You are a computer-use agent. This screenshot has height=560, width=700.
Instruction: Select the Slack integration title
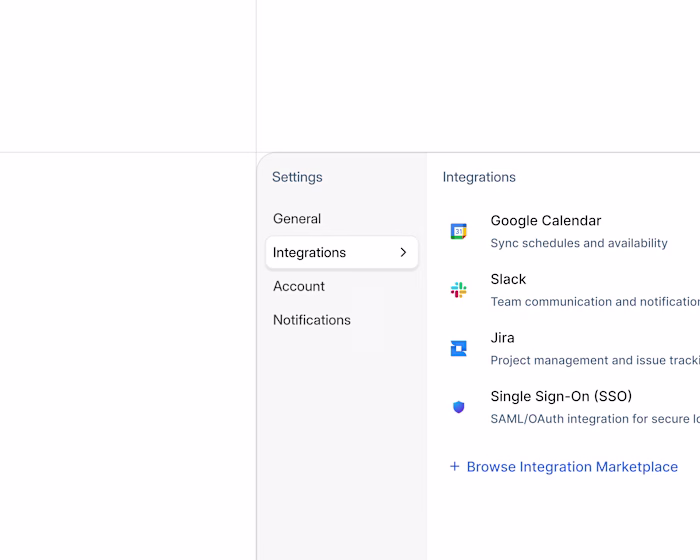coord(508,279)
